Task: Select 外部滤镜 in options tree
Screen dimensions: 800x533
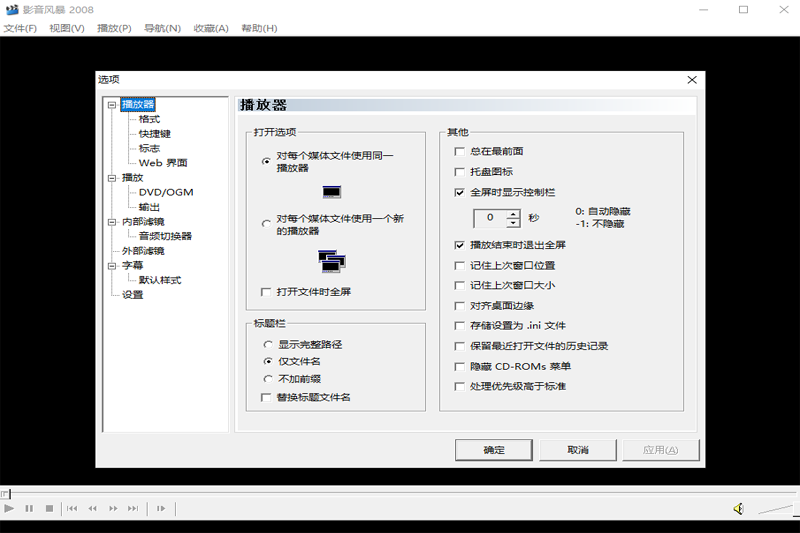Action: coord(143,251)
